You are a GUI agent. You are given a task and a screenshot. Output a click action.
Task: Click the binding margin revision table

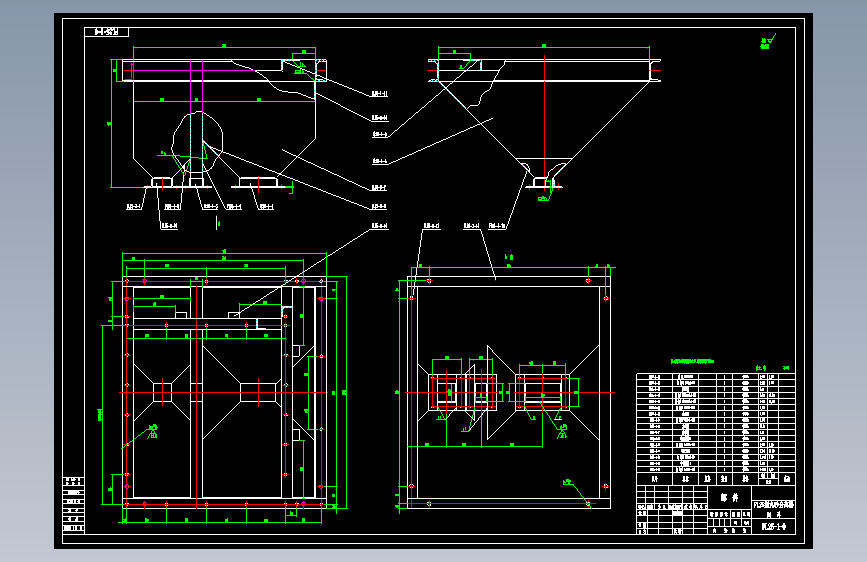[x=74, y=504]
